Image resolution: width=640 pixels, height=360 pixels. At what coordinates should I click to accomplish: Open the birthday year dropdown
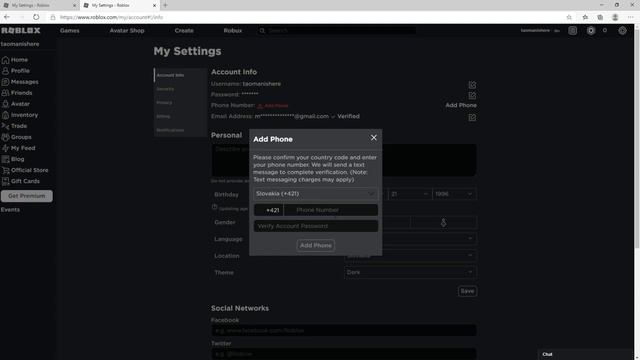[x=454, y=194]
